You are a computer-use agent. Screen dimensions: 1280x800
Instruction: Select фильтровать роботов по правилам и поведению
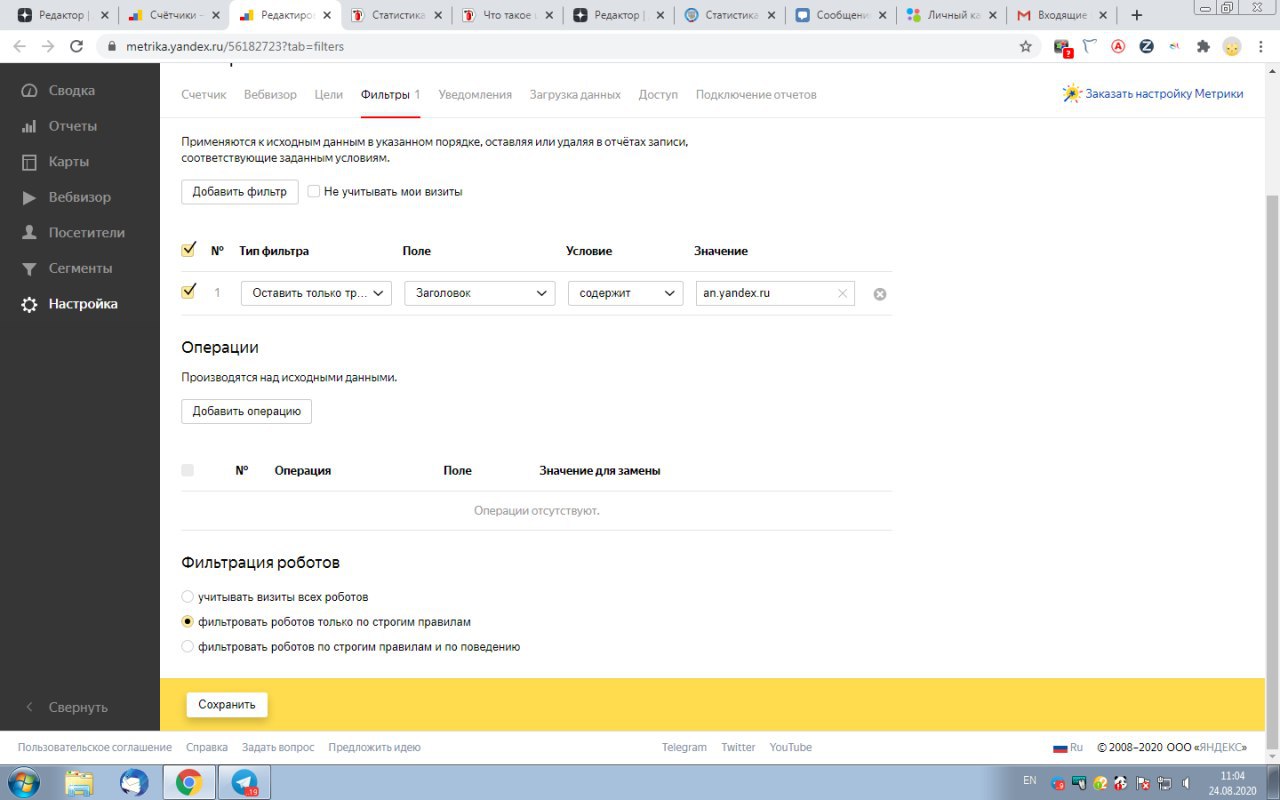click(x=187, y=647)
